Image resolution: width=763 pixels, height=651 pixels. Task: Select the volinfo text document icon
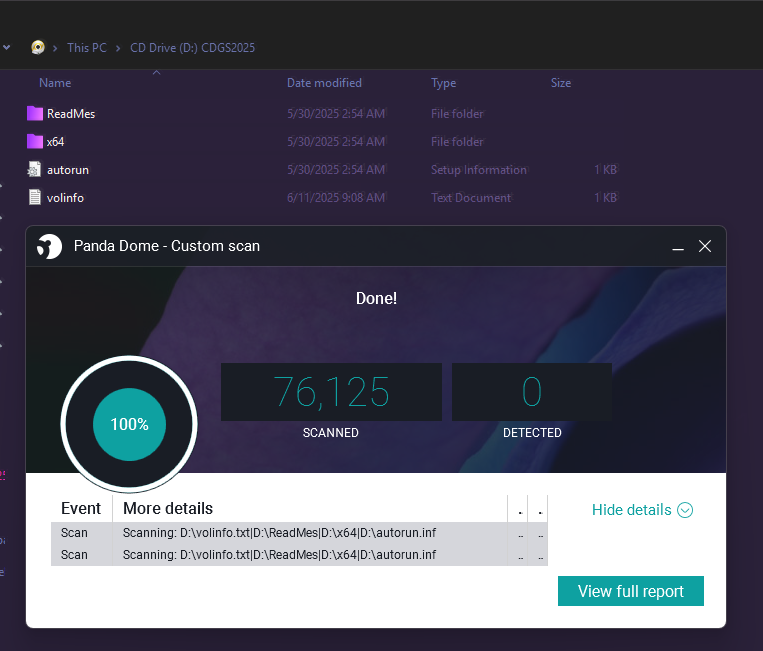[x=35, y=198]
